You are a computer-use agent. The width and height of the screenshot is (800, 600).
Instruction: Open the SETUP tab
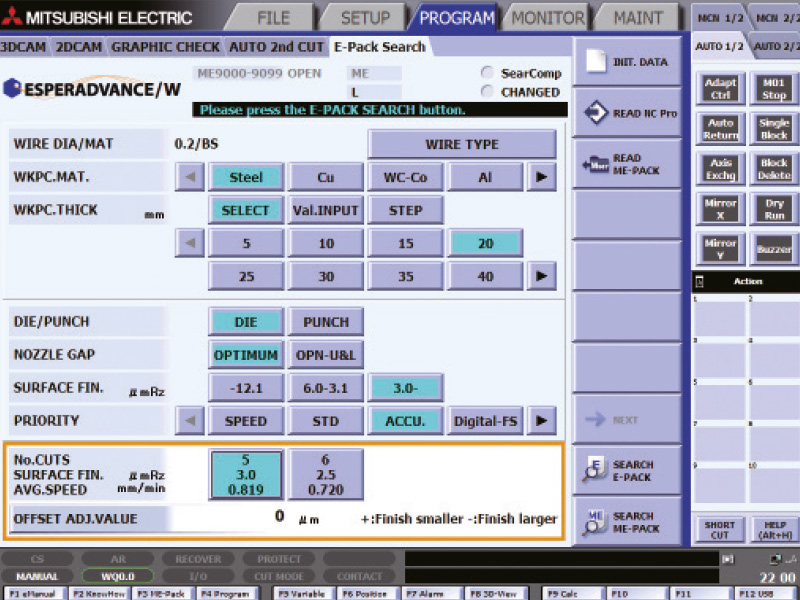365,18
